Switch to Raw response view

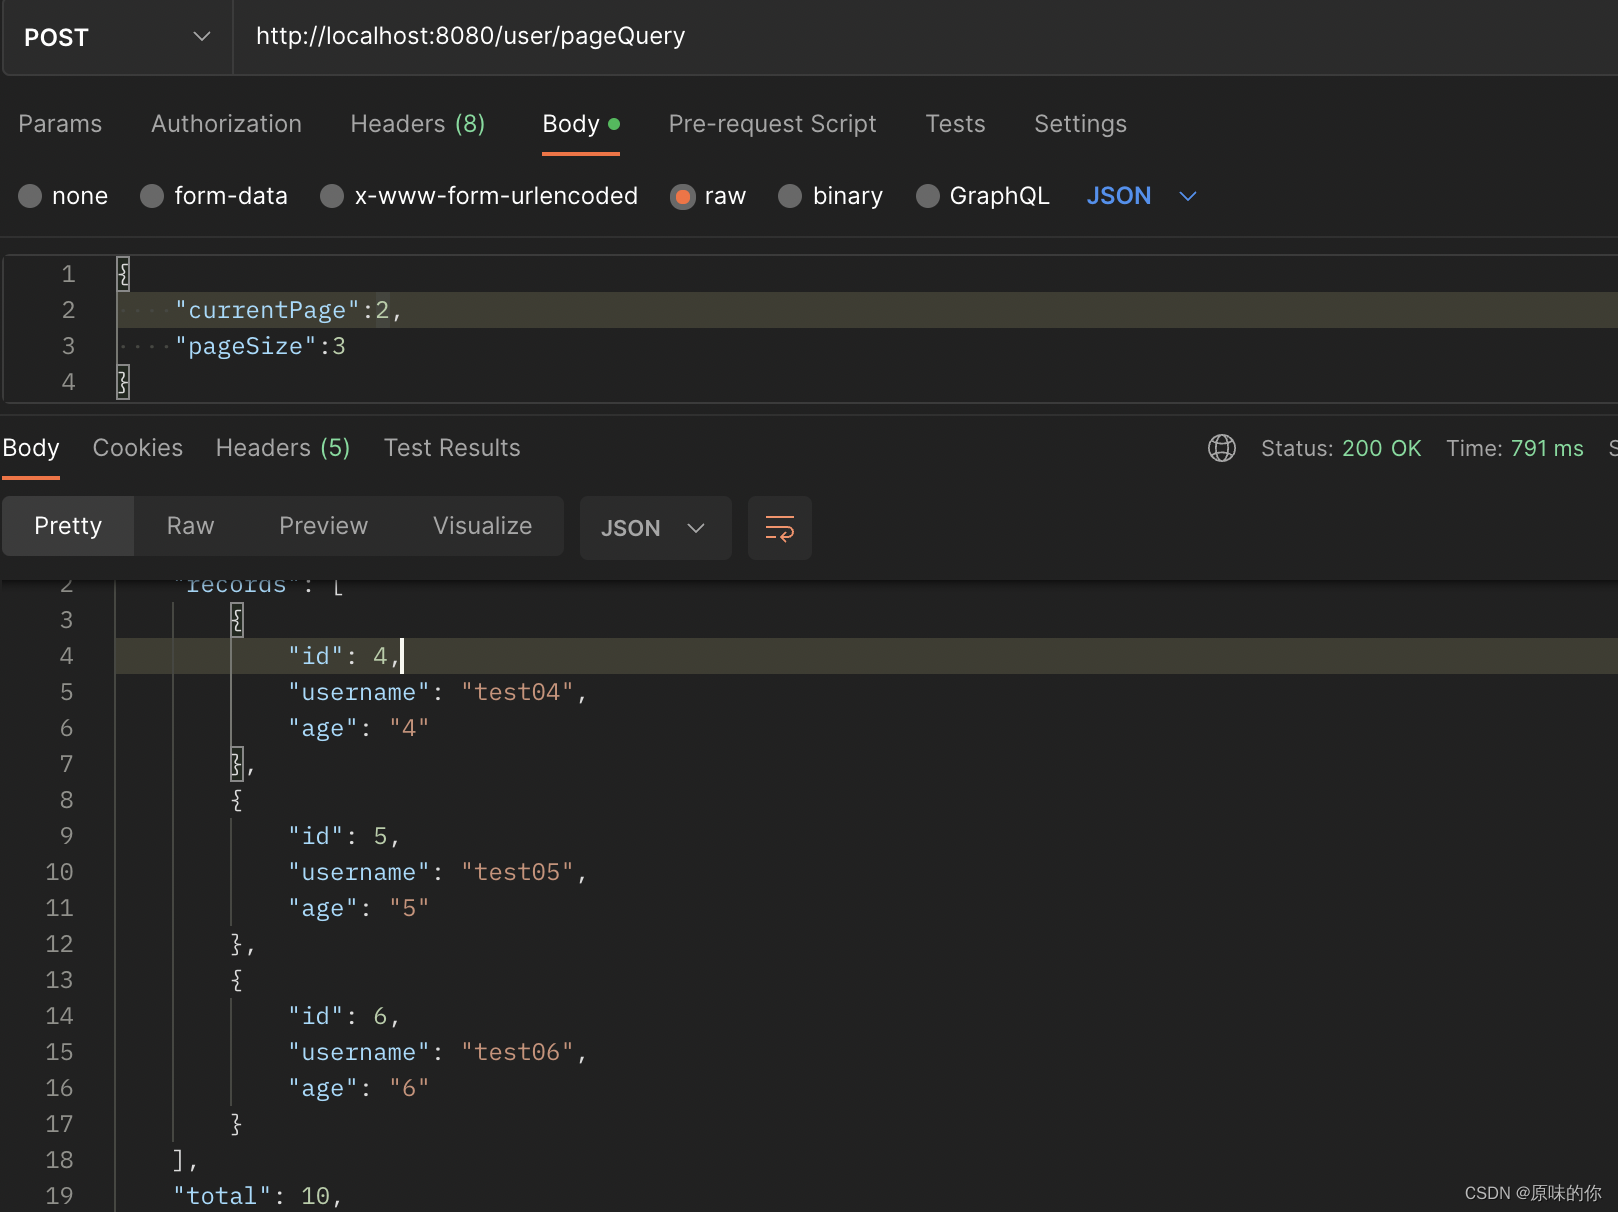pyautogui.click(x=190, y=526)
